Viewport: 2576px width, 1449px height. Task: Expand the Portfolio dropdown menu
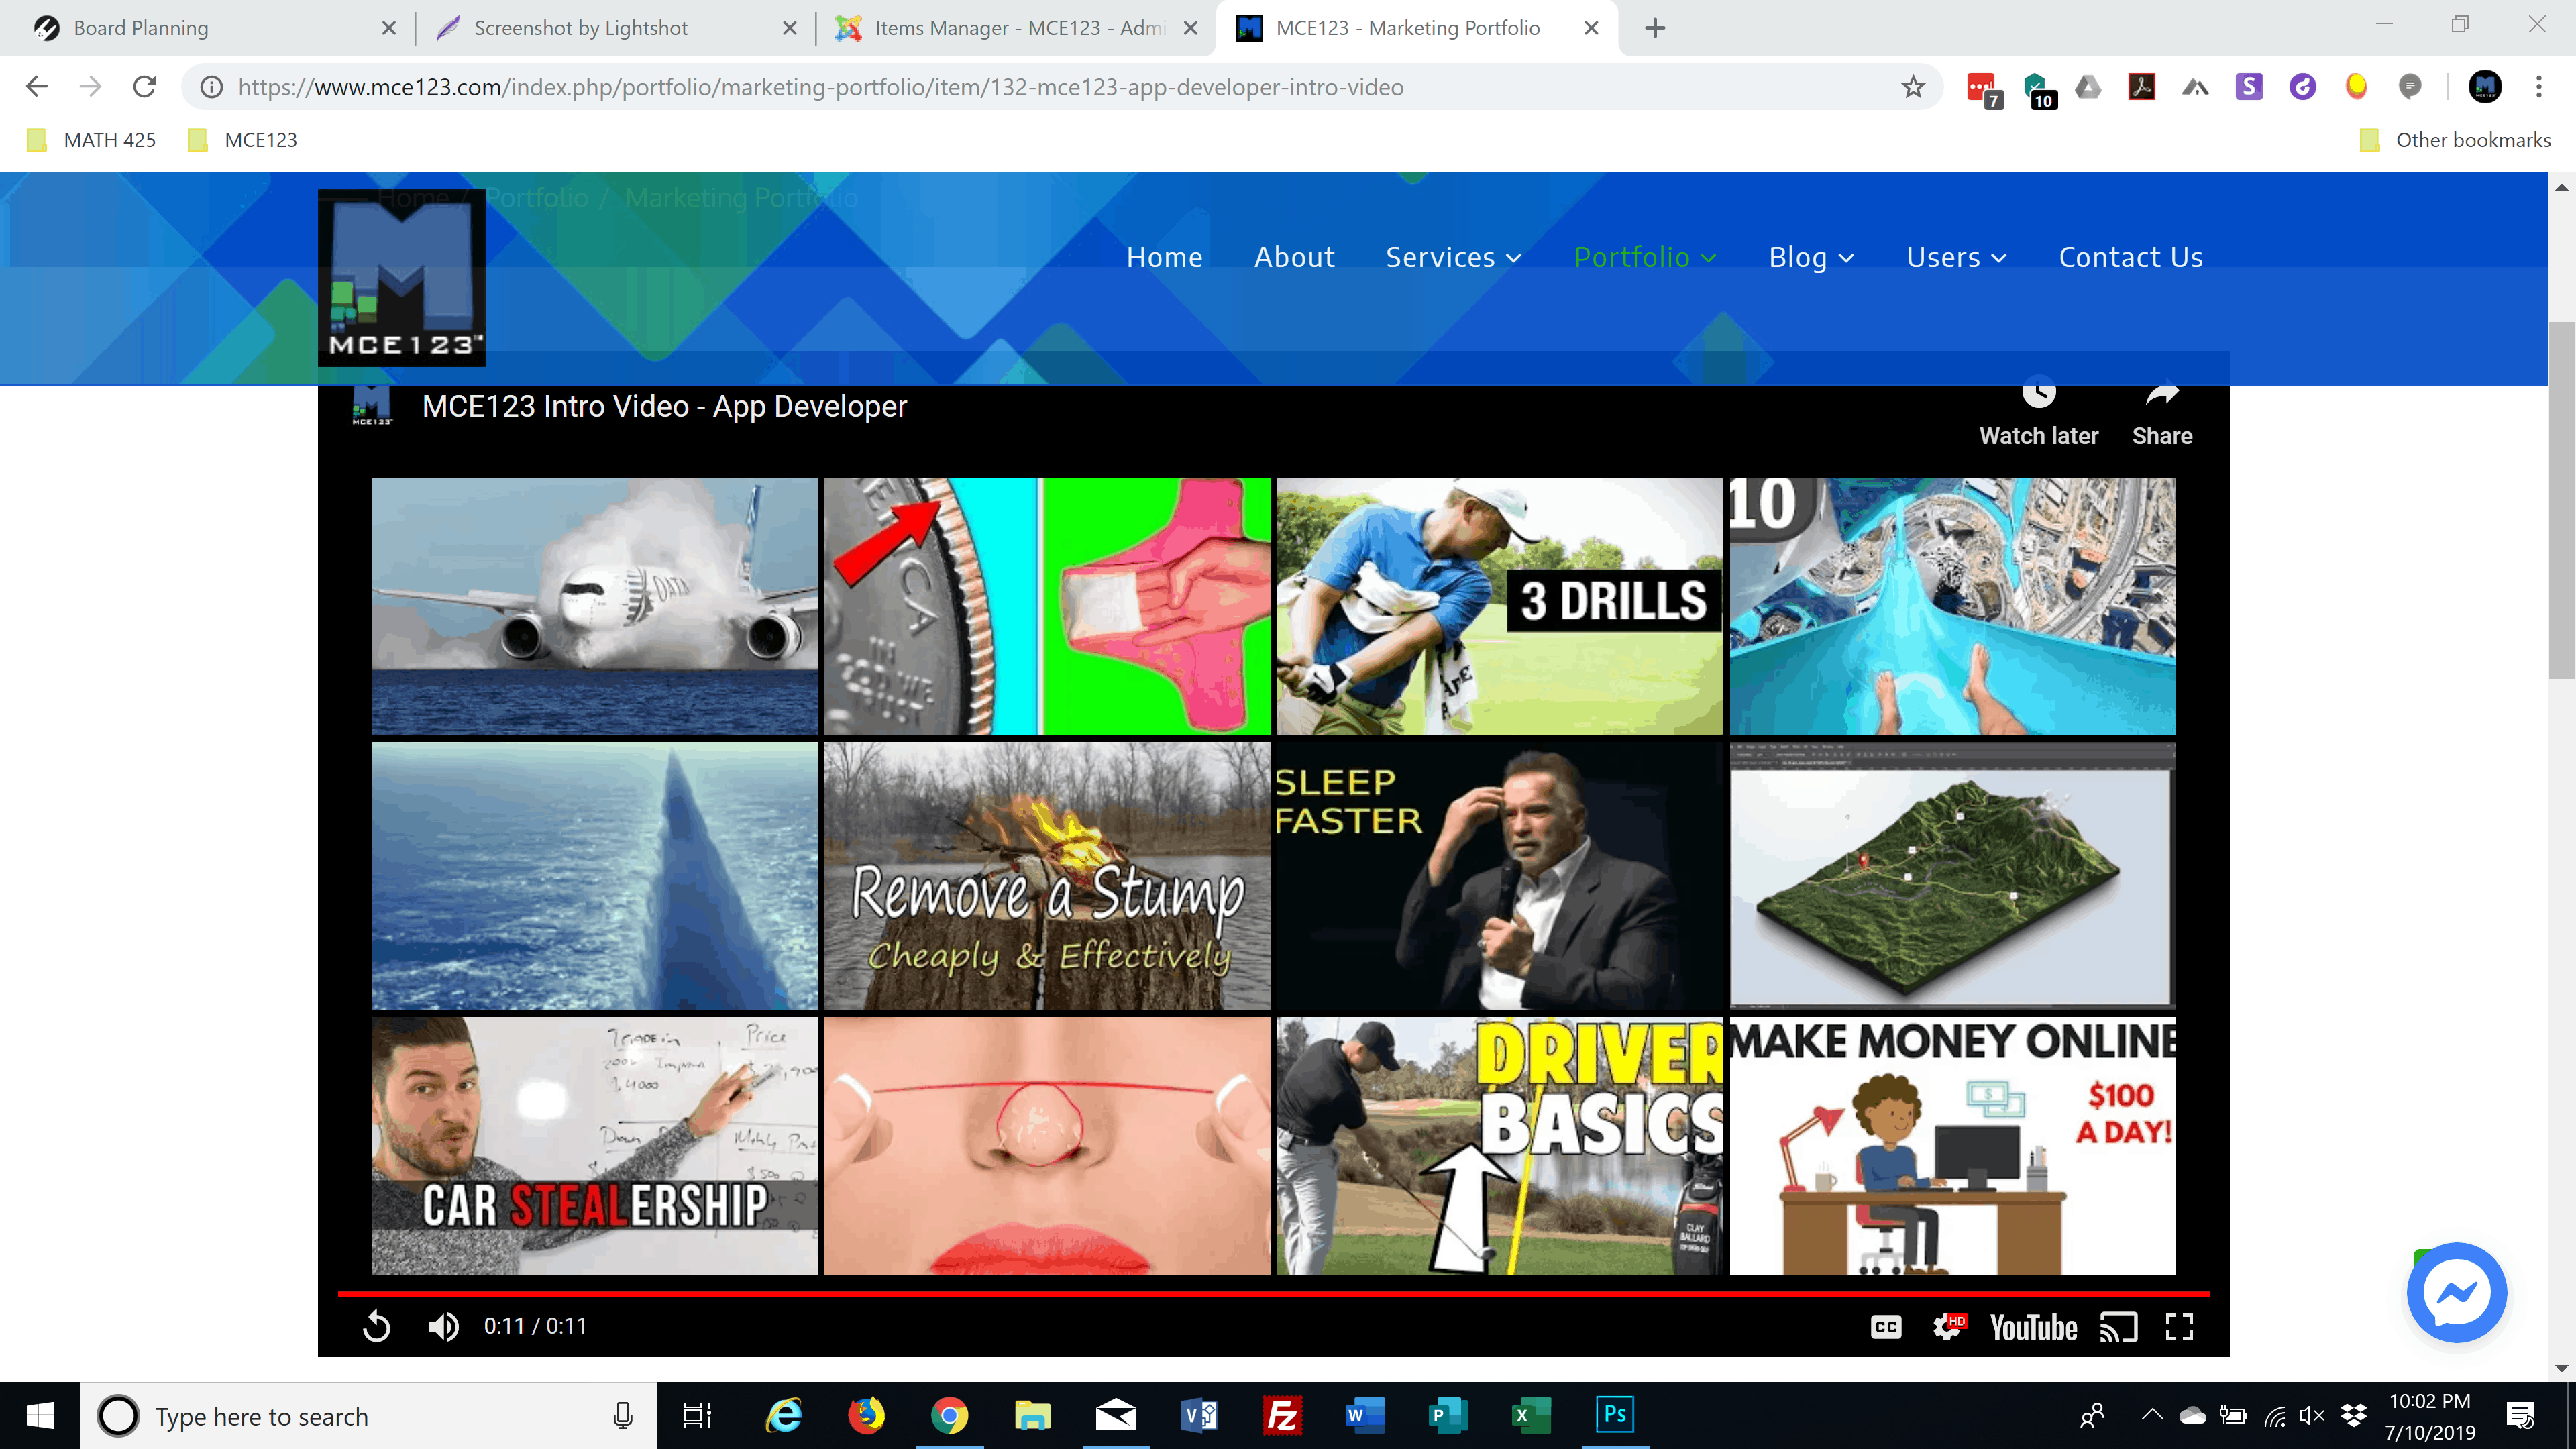(1645, 257)
